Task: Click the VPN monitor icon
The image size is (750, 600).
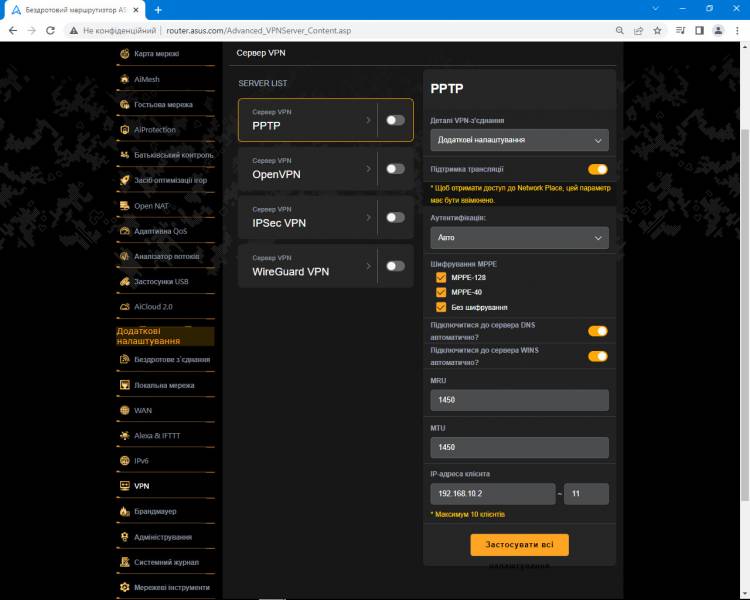Action: coord(125,486)
